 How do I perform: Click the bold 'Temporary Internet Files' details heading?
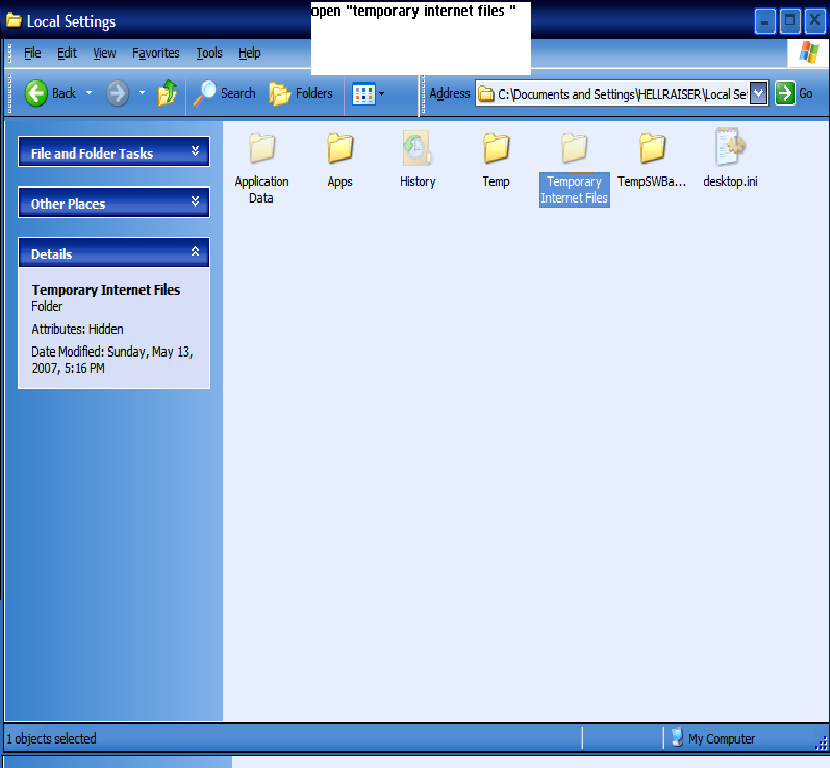point(106,290)
